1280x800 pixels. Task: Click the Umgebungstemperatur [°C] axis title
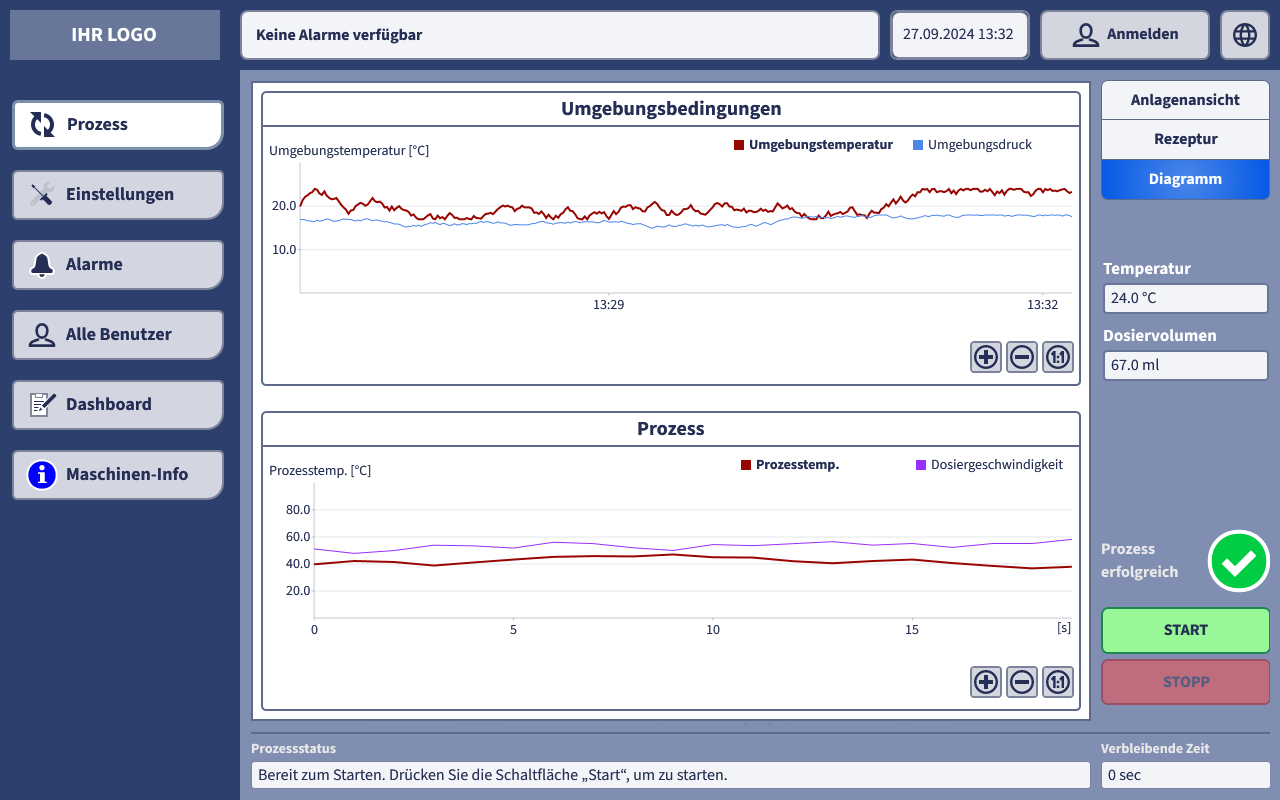[x=349, y=151]
